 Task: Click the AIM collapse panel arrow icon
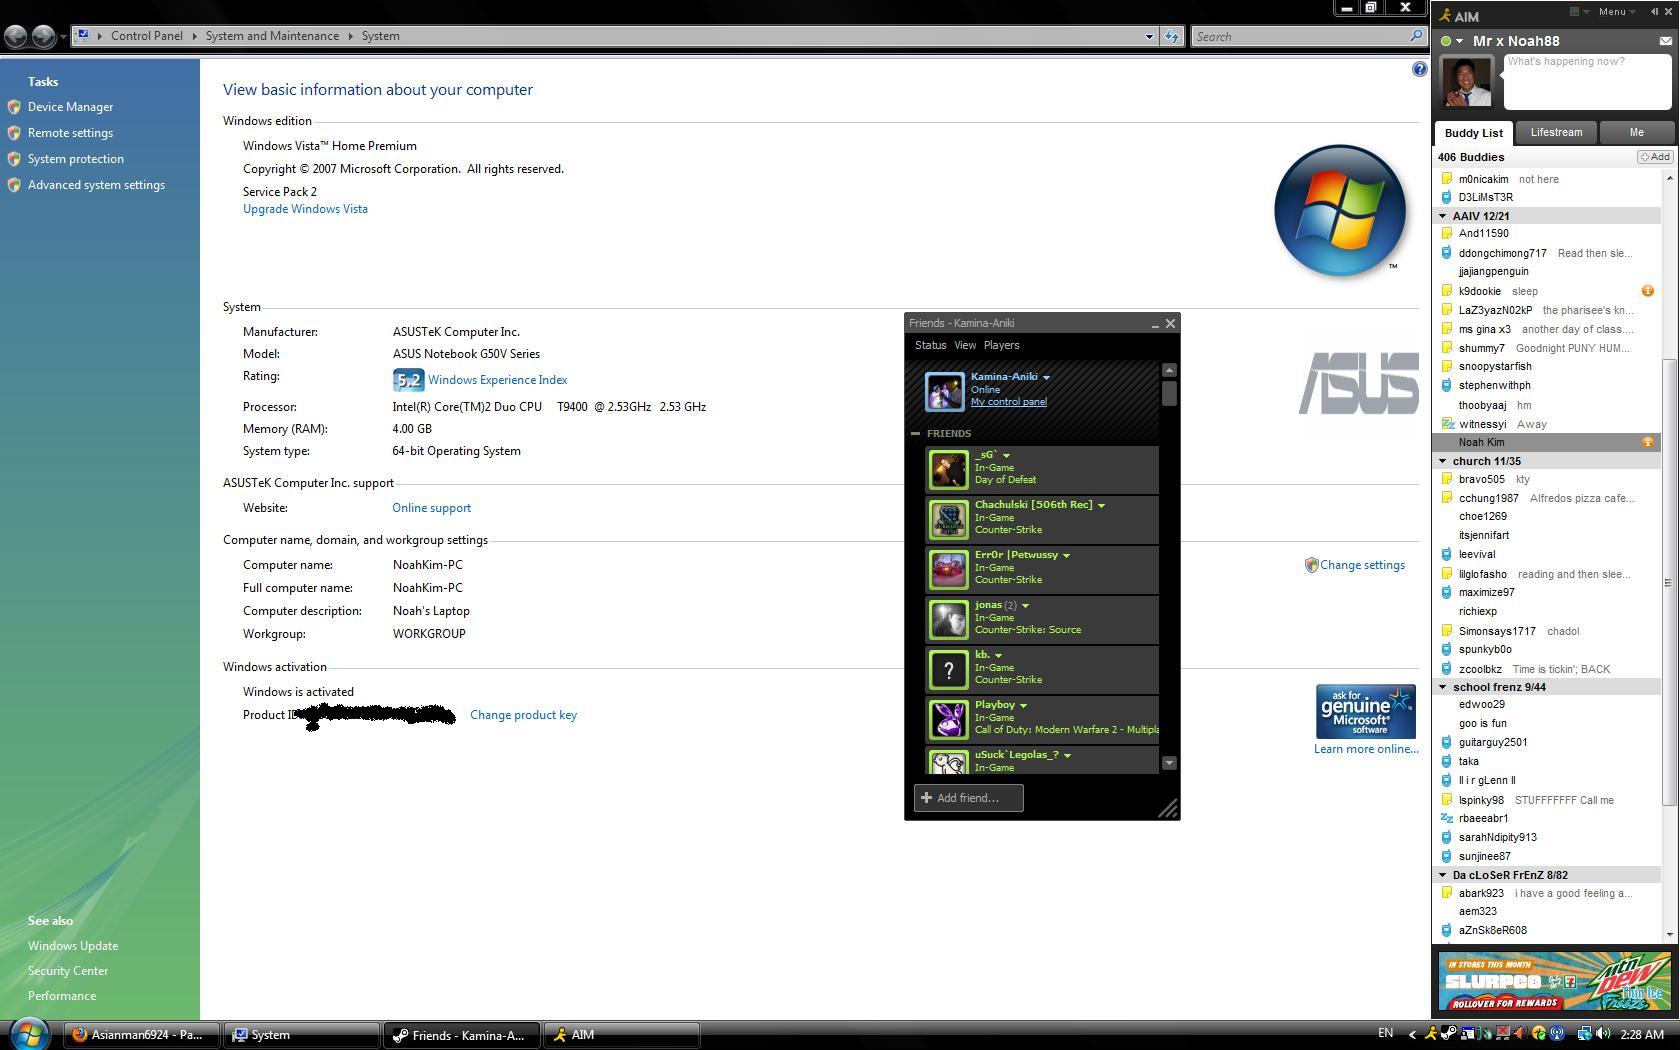(x=1654, y=12)
